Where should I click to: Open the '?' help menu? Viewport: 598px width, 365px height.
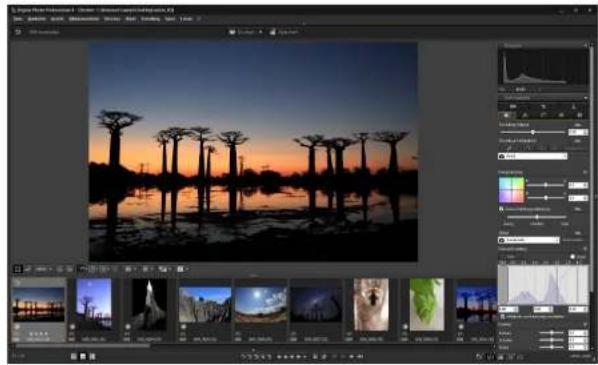199,19
